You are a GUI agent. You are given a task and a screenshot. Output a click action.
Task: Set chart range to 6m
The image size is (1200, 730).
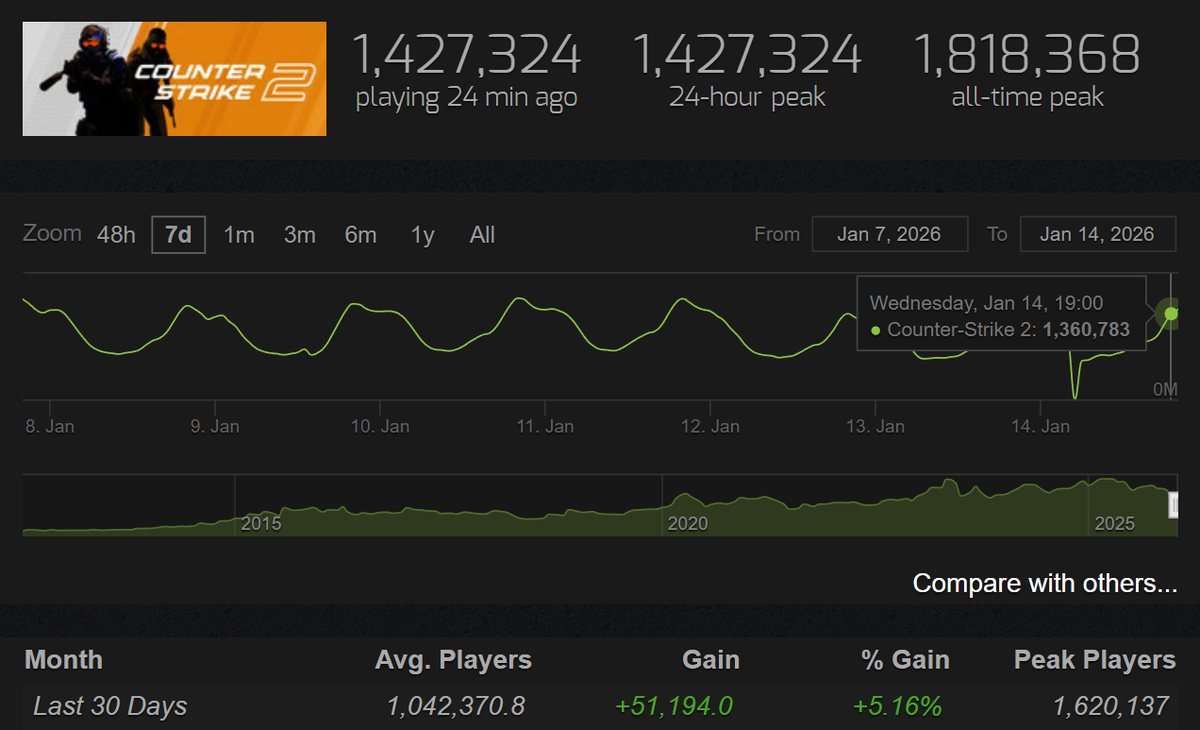tap(360, 234)
